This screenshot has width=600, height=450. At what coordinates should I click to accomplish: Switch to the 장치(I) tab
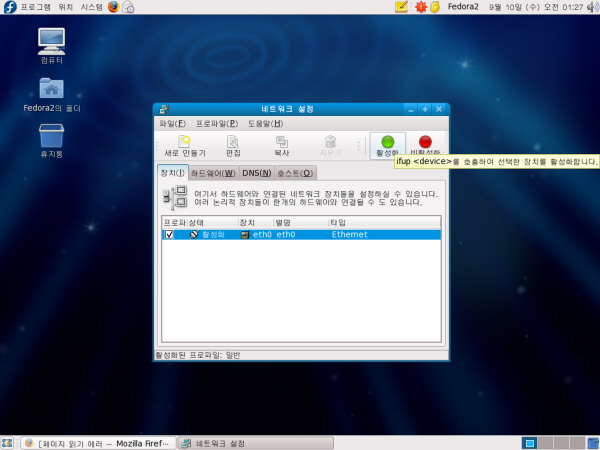[x=173, y=173]
